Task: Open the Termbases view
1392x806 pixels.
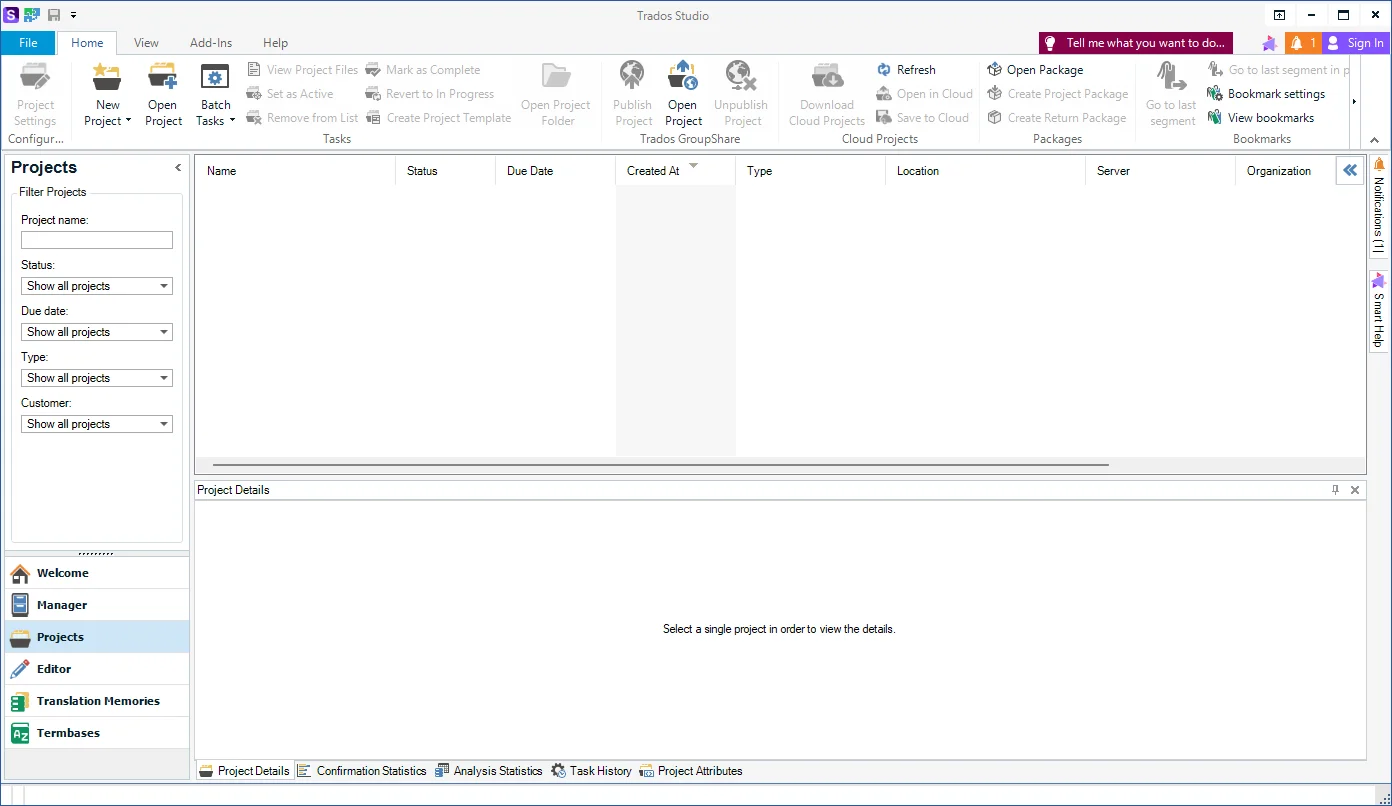Action: (97, 733)
